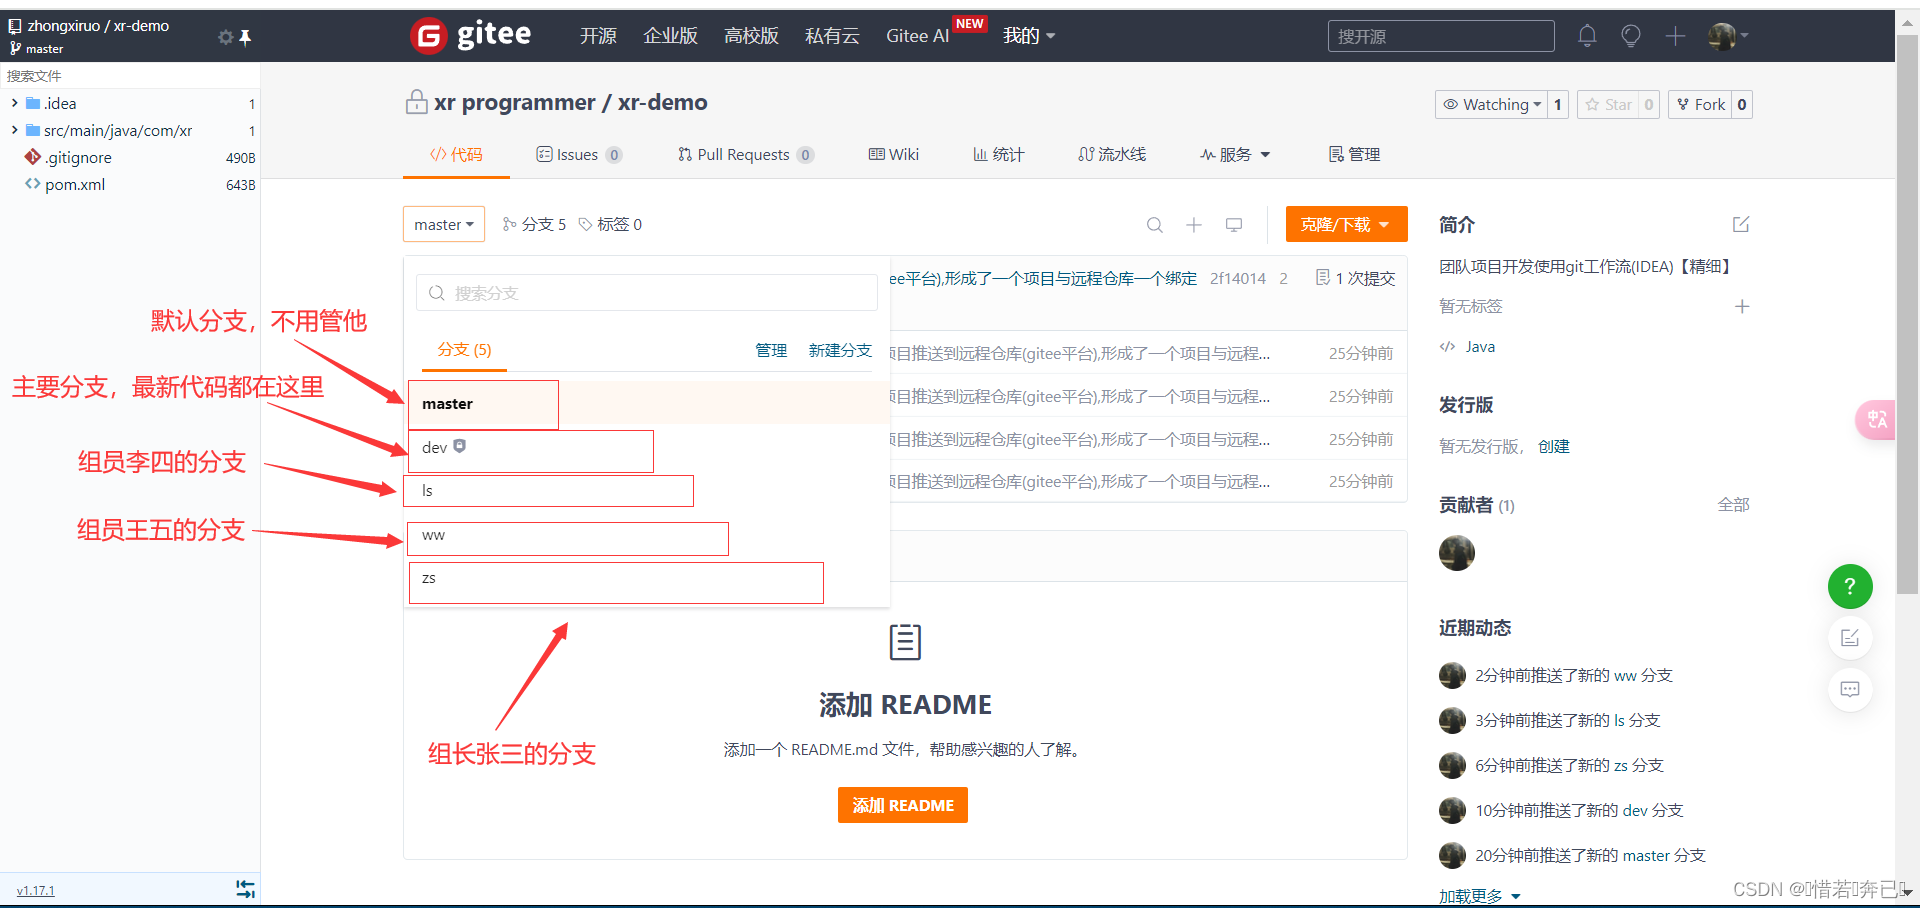Click 全部 contributors link

pyautogui.click(x=1733, y=505)
